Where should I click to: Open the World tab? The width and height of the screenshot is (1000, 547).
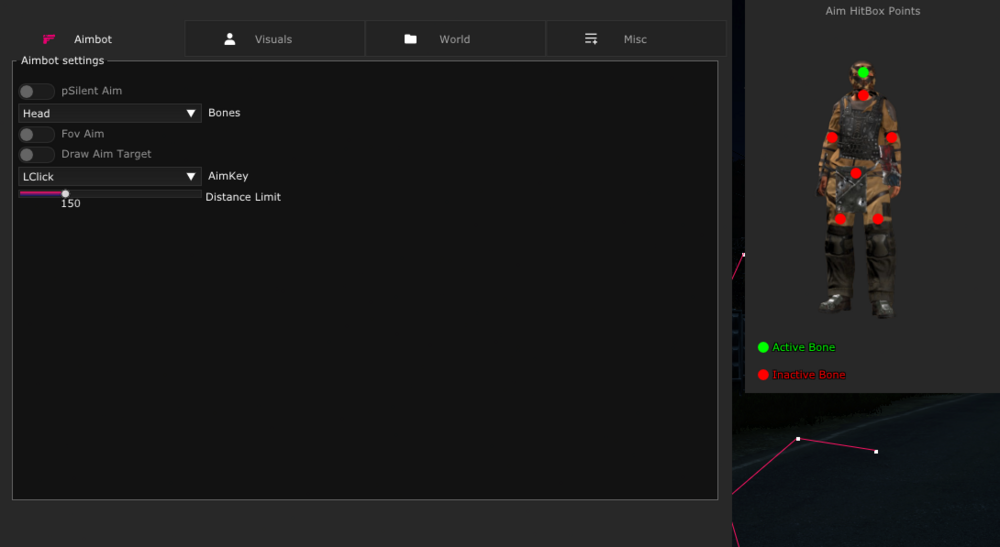click(455, 39)
